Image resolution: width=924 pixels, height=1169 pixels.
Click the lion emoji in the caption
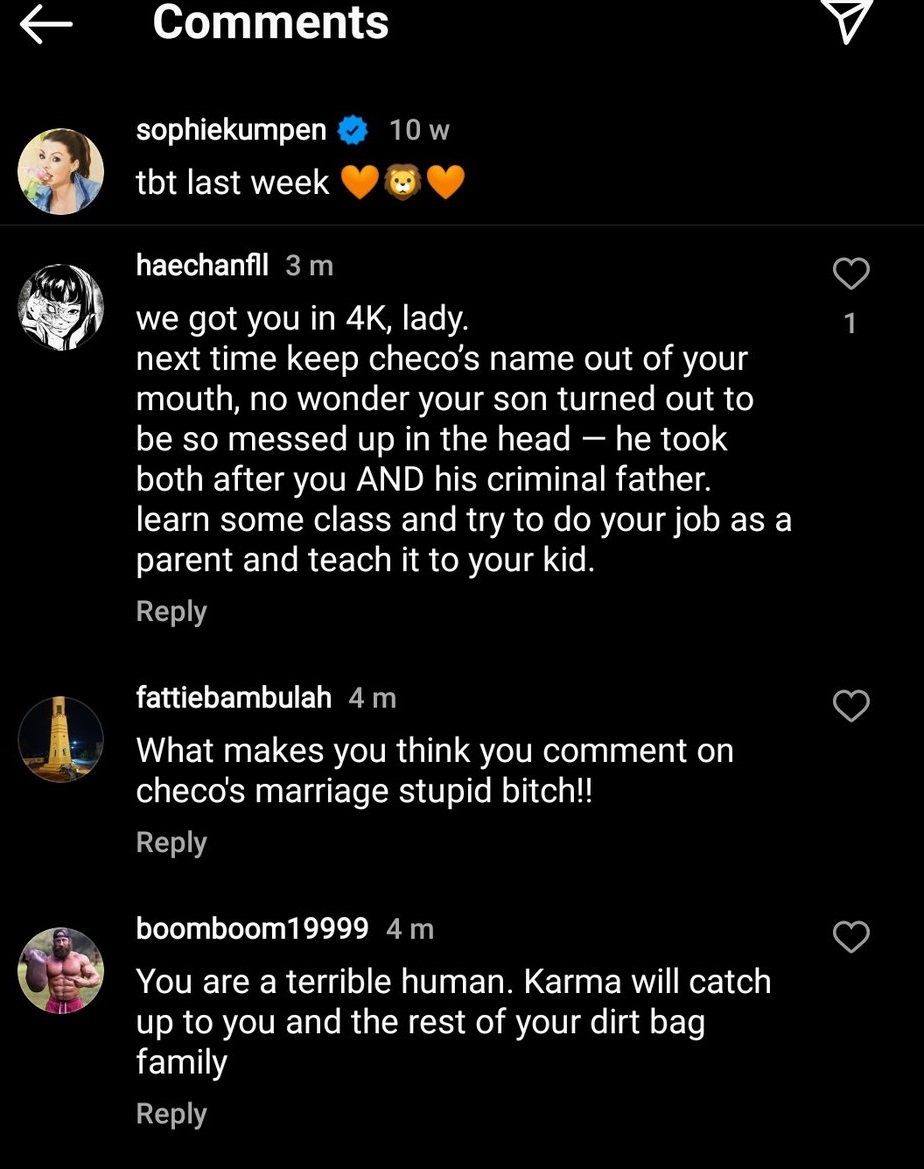point(403,183)
